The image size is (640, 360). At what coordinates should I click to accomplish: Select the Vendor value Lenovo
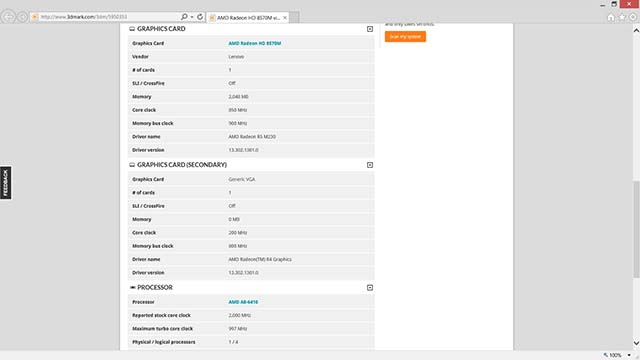tap(236, 57)
